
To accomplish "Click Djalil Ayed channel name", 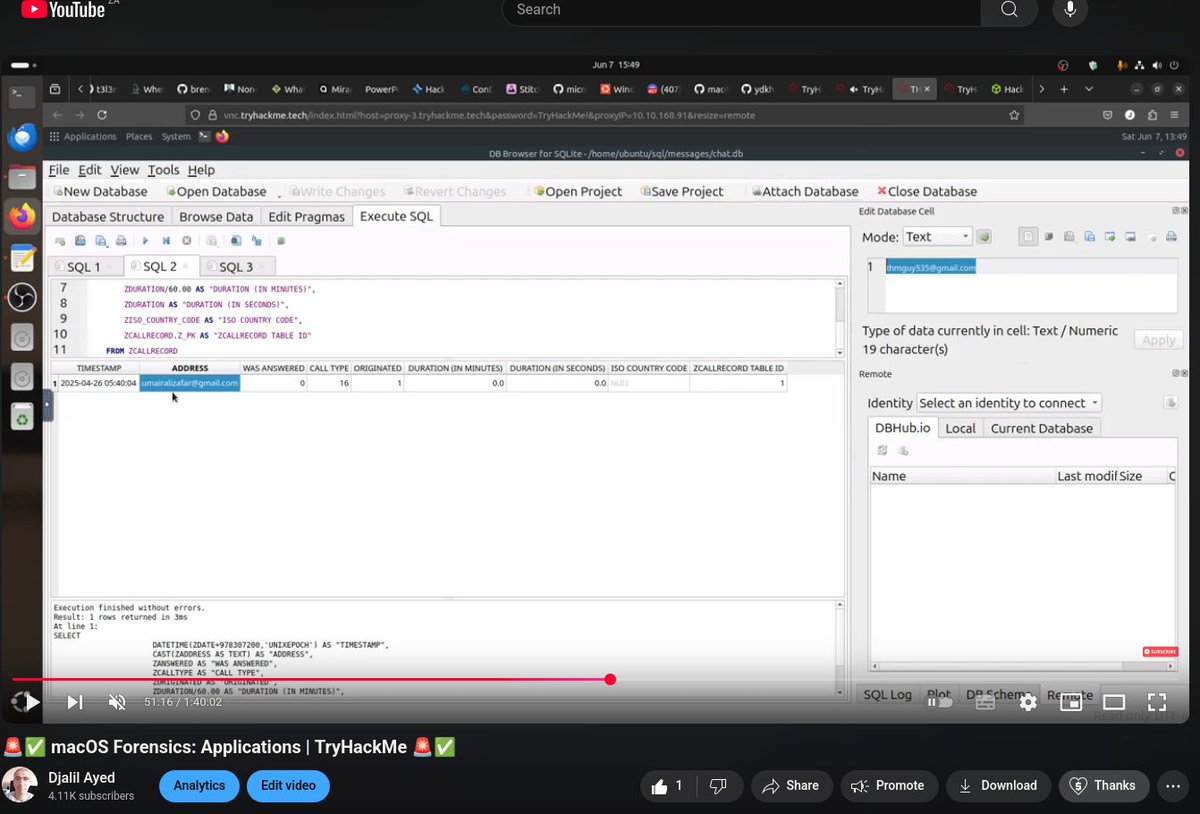I will [81, 778].
